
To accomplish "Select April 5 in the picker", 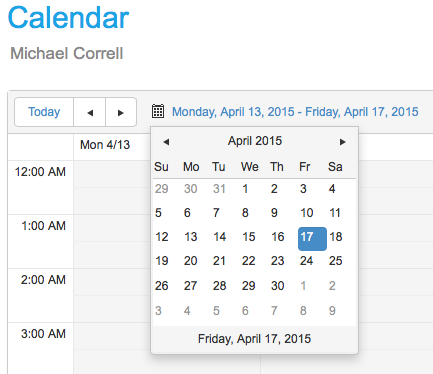I will click(x=158, y=213).
